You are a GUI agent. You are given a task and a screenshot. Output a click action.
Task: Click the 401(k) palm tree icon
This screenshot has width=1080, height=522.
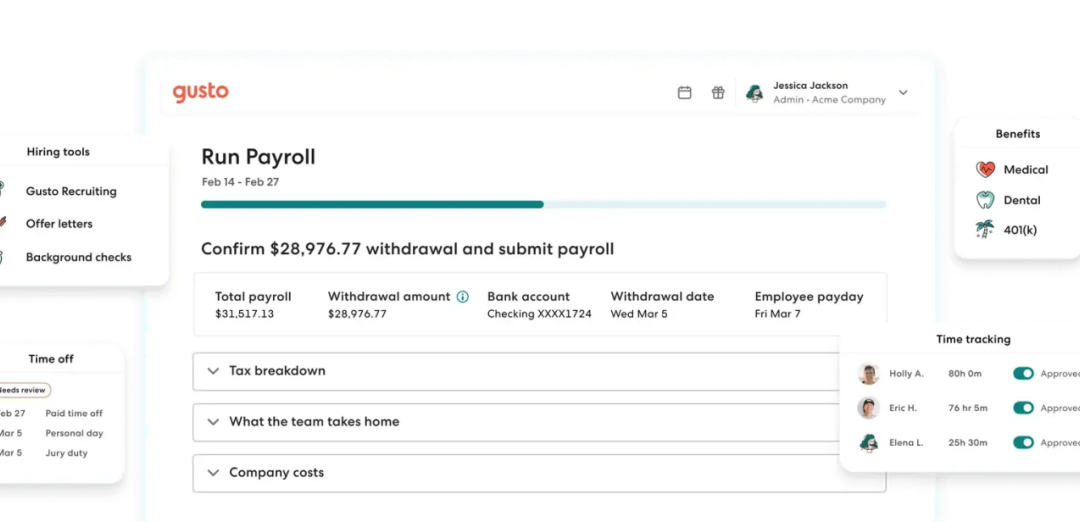[x=986, y=230]
